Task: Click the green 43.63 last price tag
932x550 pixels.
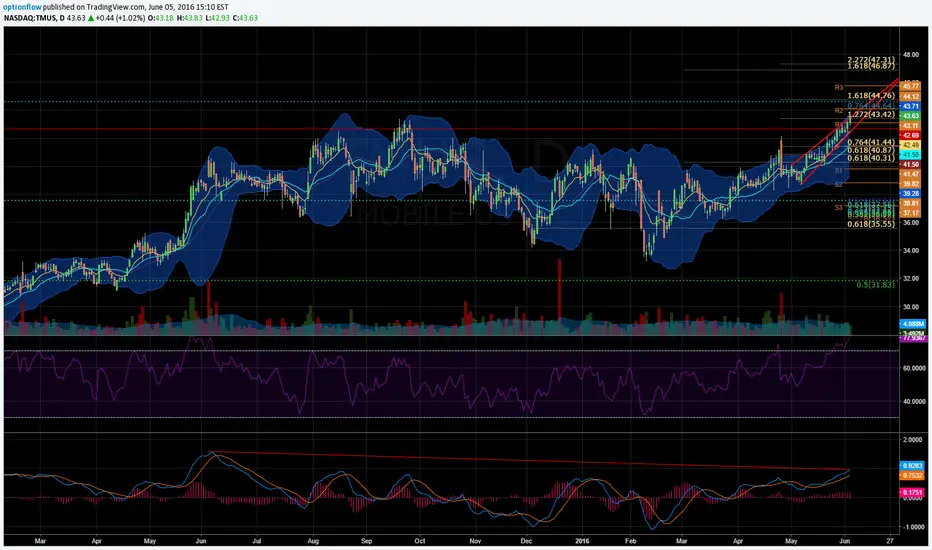Action: tap(911, 116)
